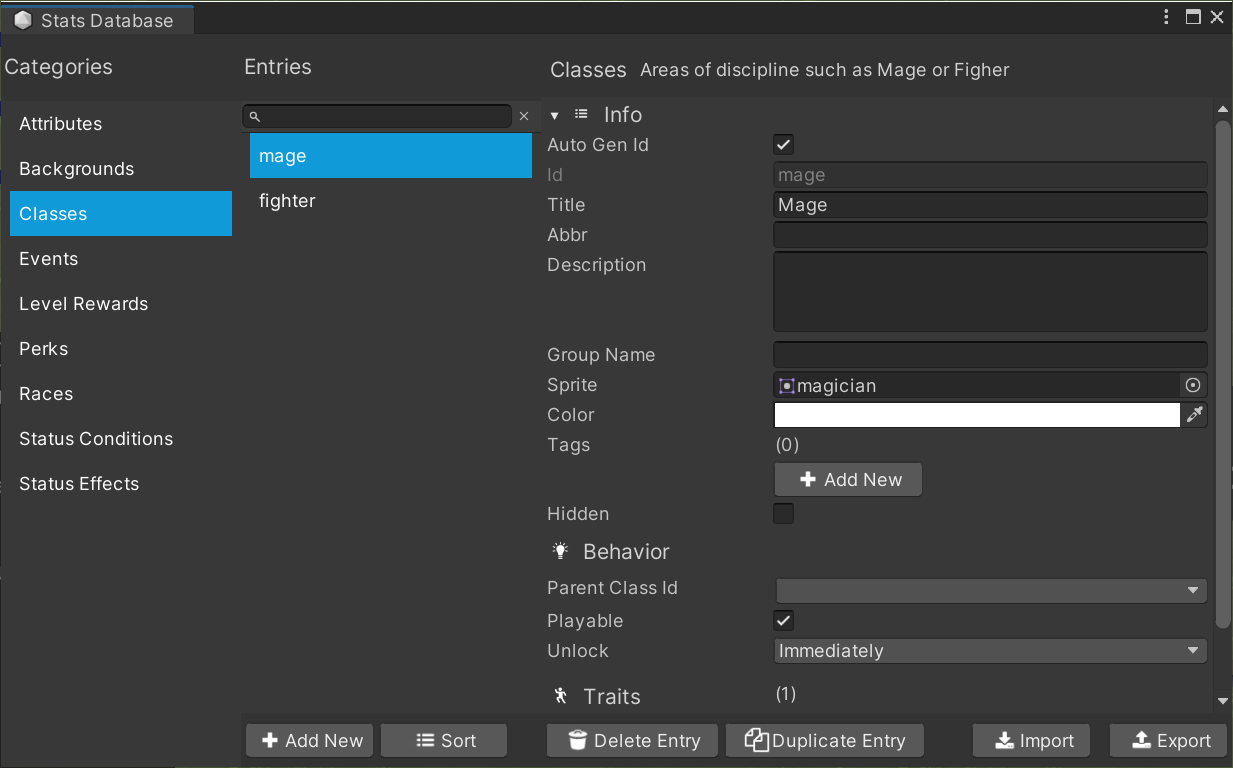
Task: Select the fighter entry in the list
Action: 287,201
